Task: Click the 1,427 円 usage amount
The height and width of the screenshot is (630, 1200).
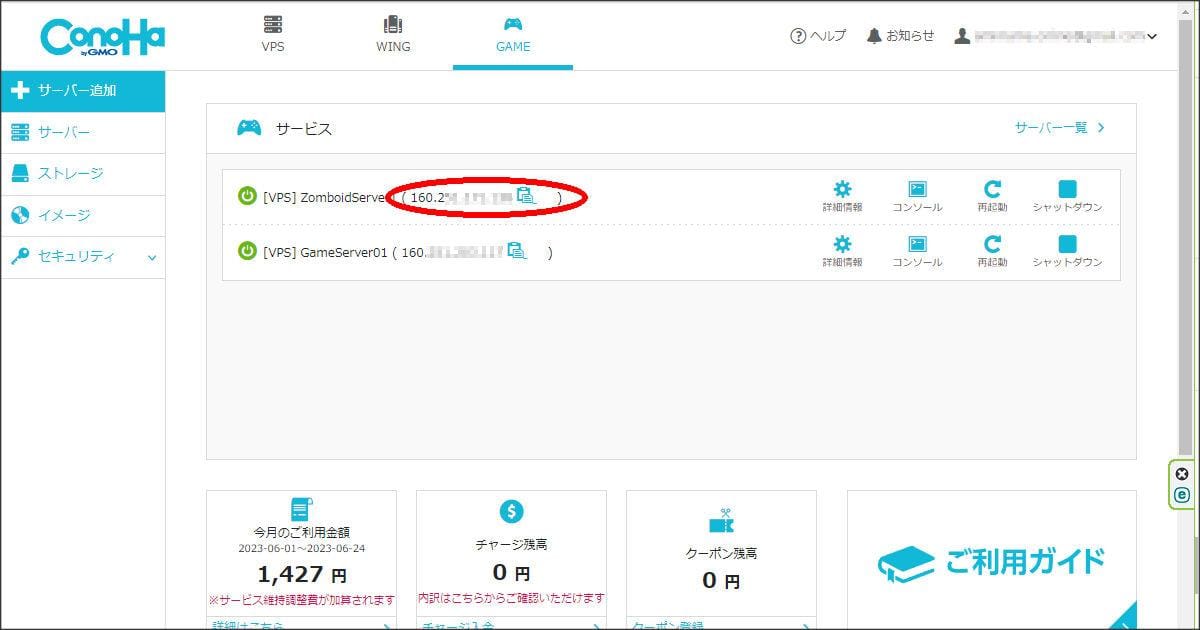Action: [x=302, y=575]
